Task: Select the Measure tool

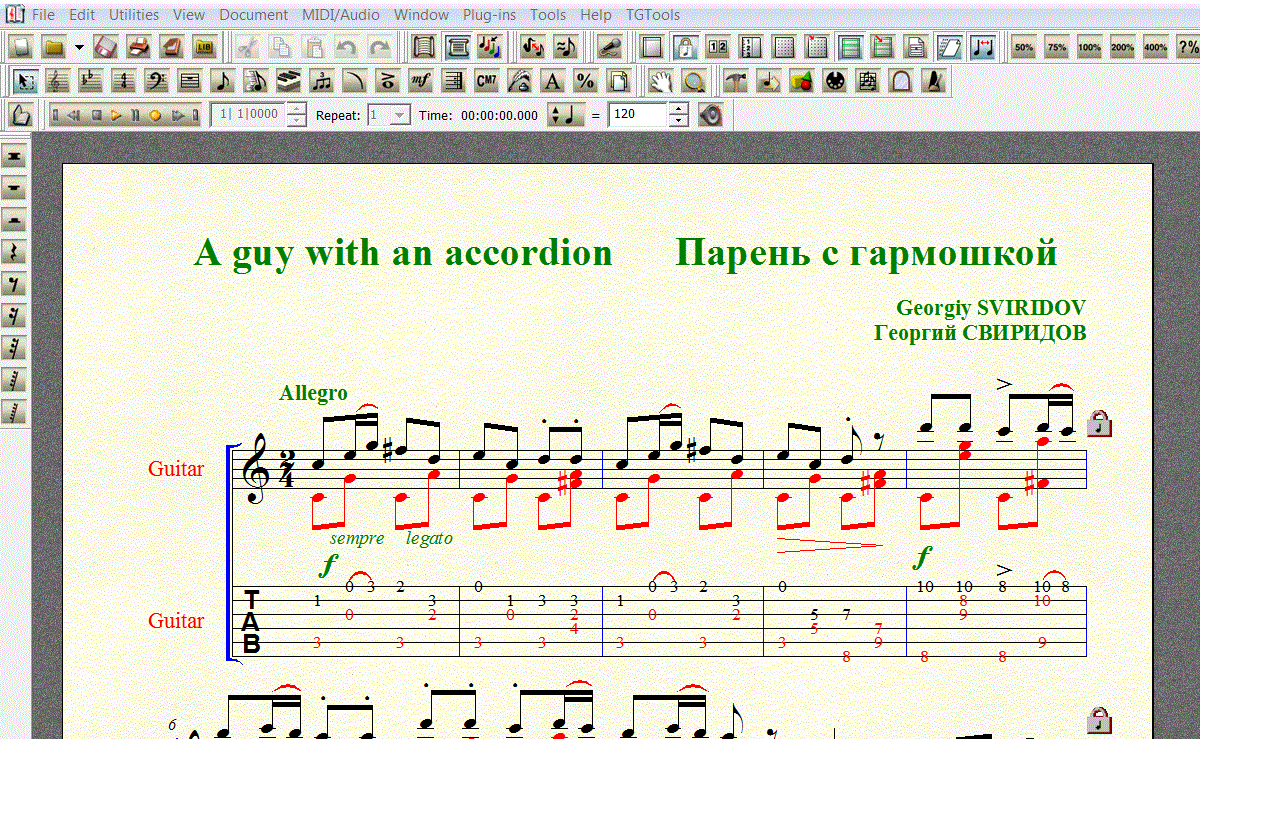Action: point(189,81)
